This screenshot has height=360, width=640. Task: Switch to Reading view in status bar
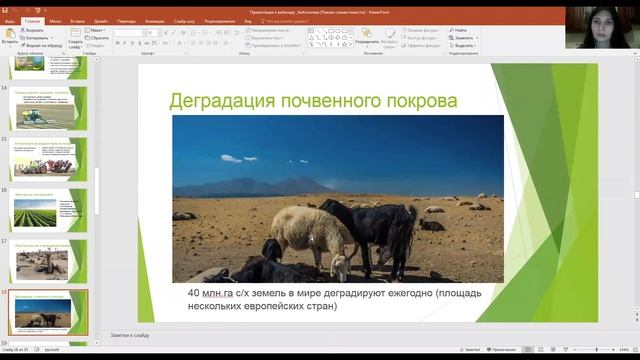coord(553,350)
